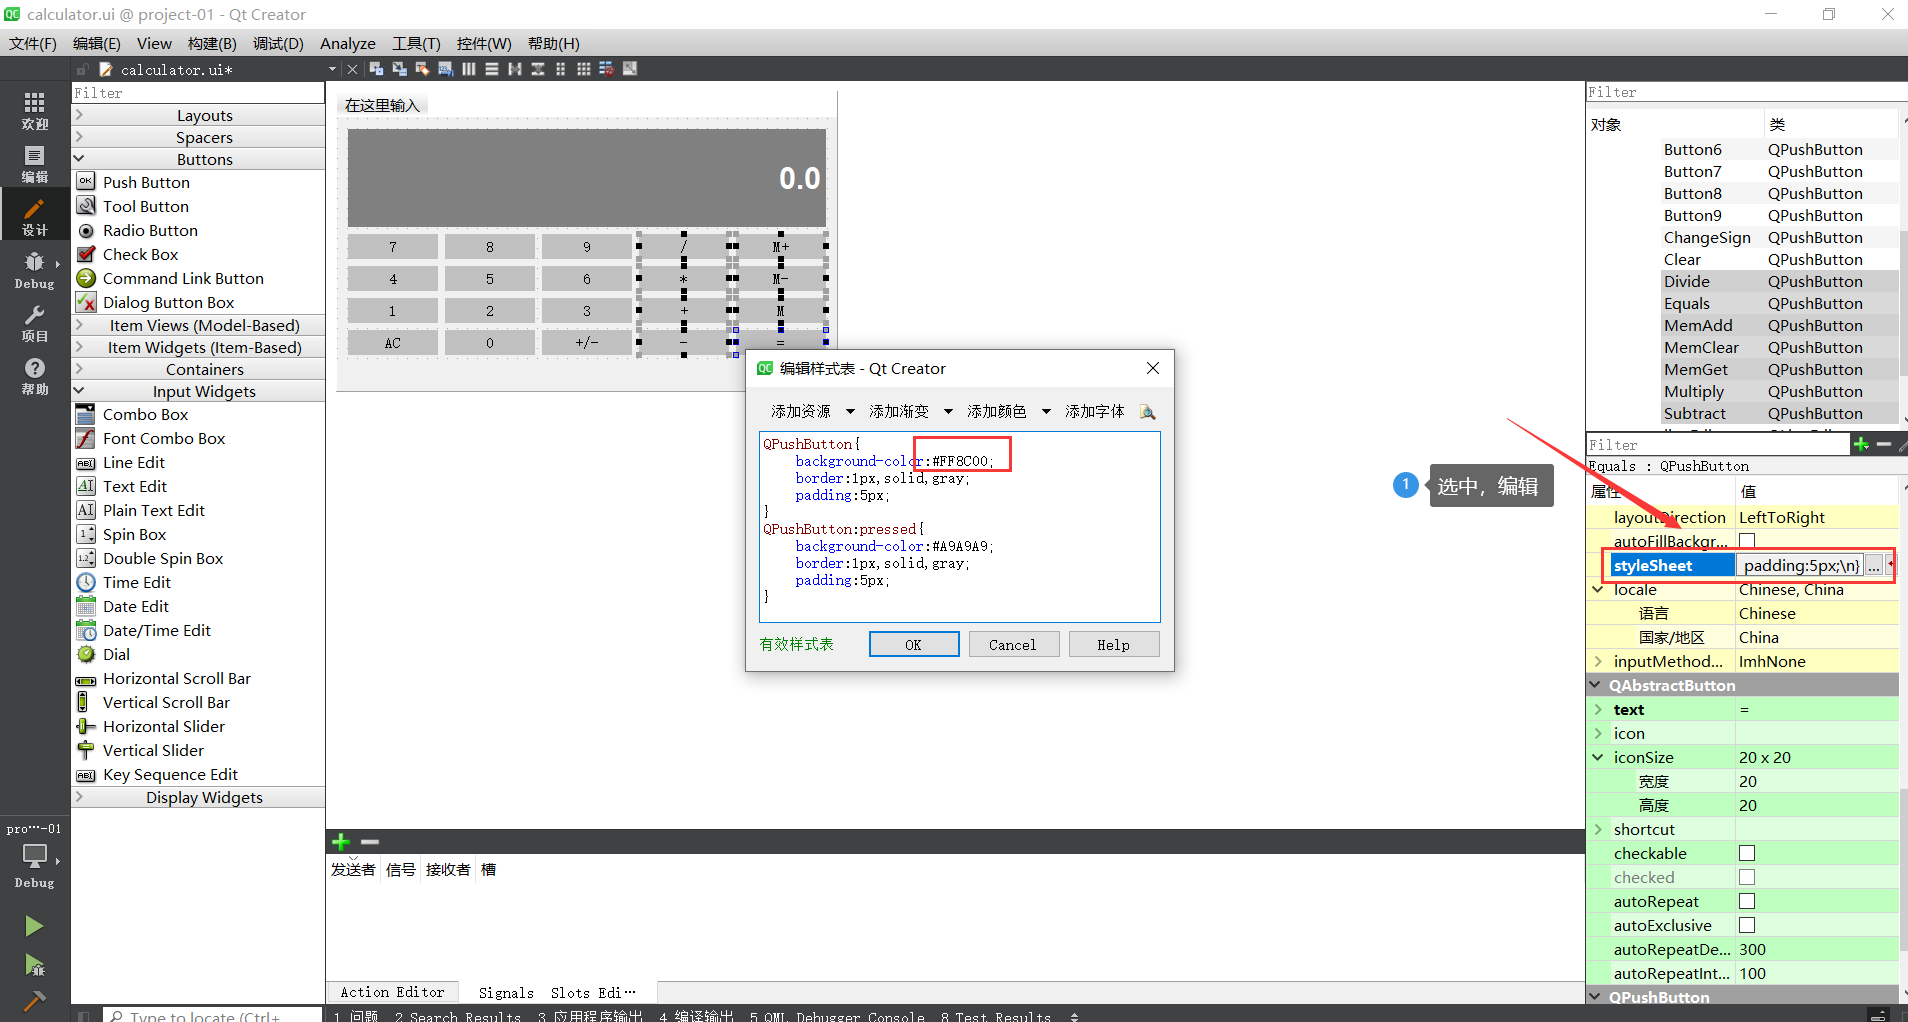Click the Lay Out Vertically toolbar icon

point(492,68)
